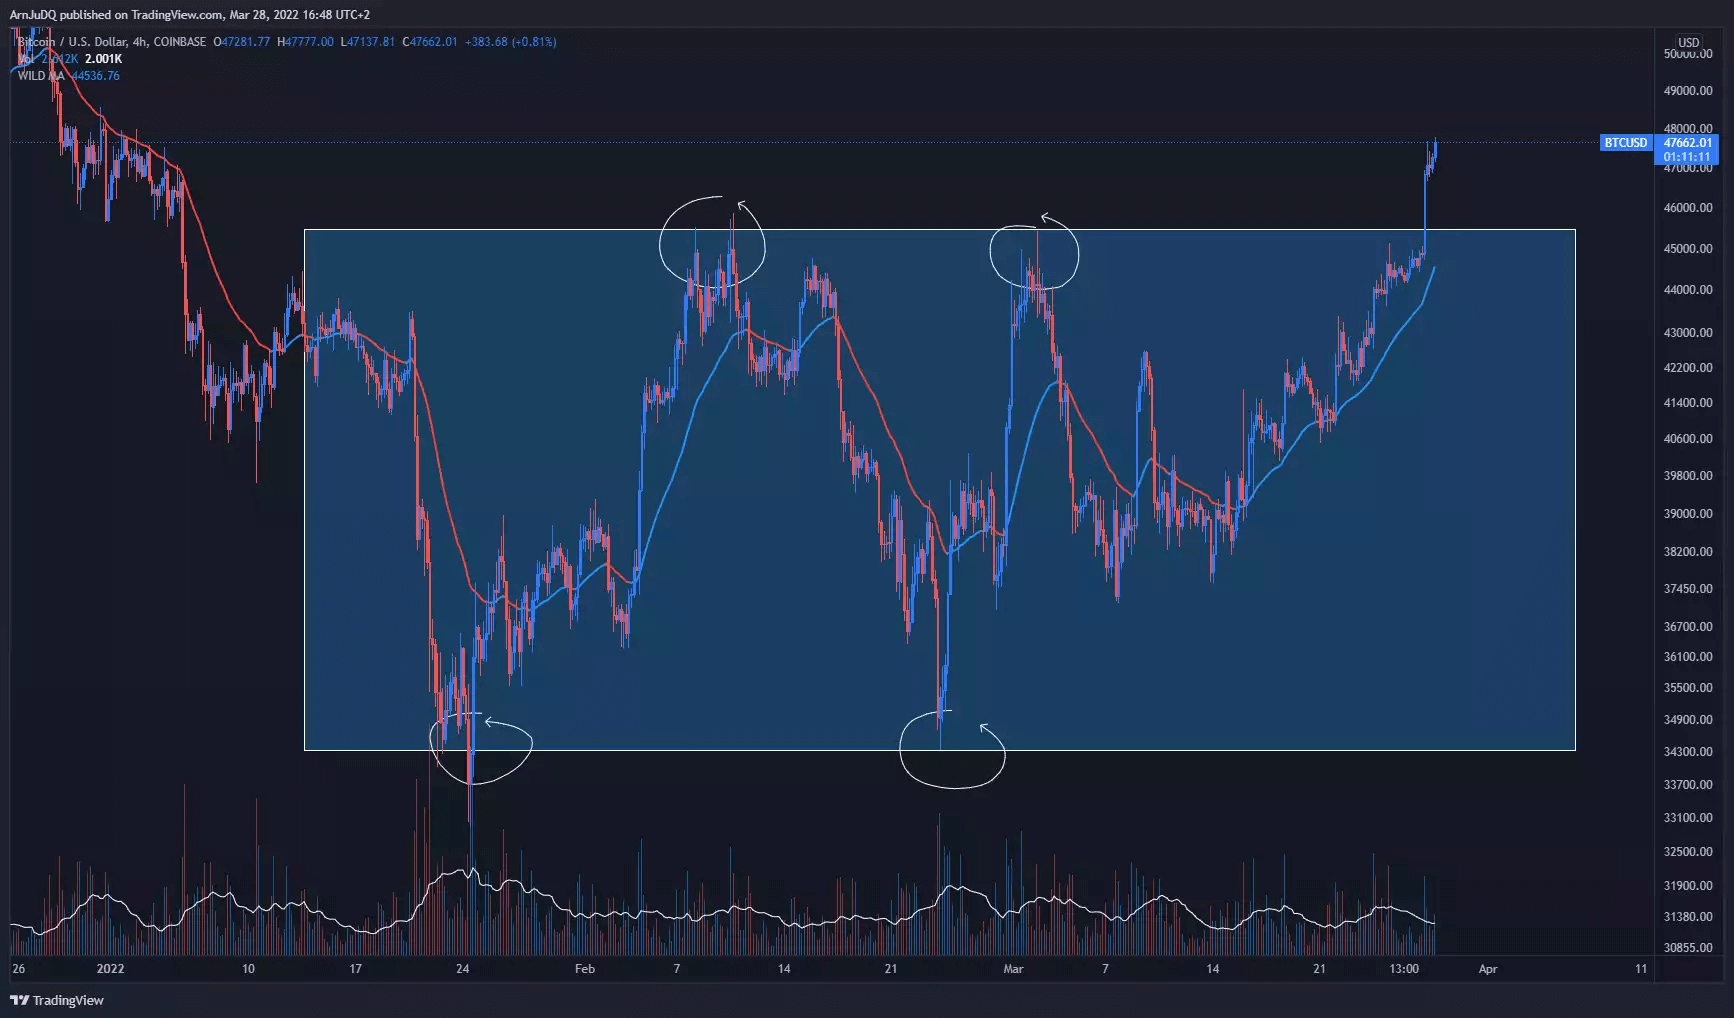1734x1018 pixels.
Task: Click the change value +383.68 (+0.81%)
Action: point(510,42)
